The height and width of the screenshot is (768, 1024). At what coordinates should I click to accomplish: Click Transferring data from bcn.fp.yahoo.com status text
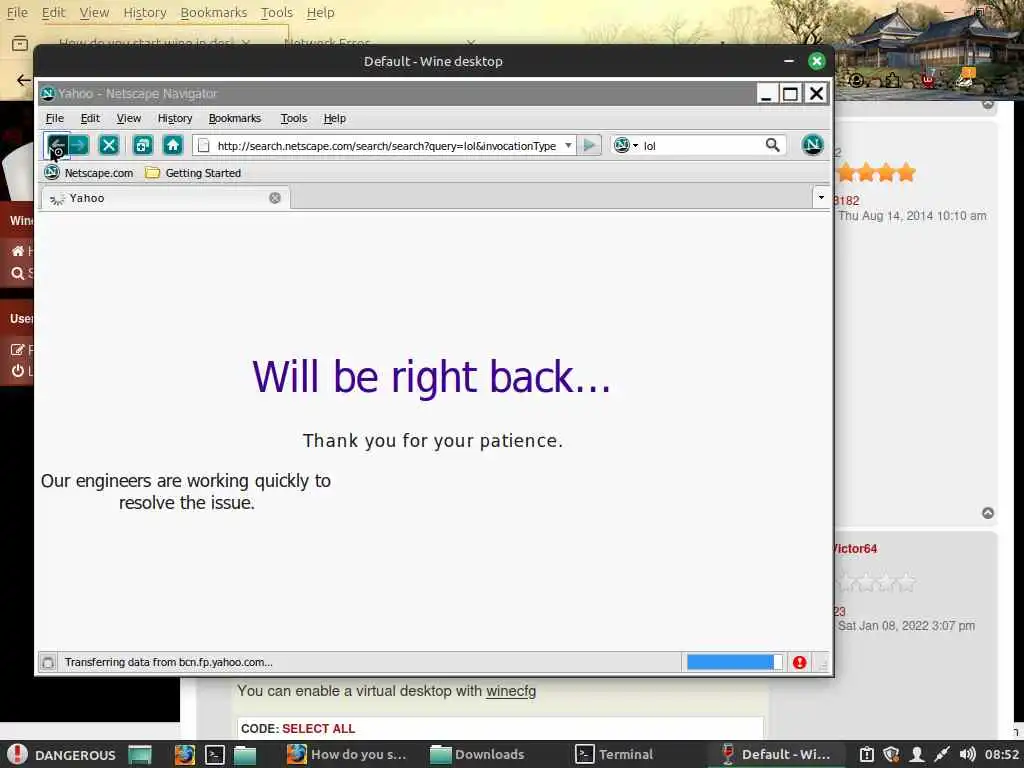point(168,662)
